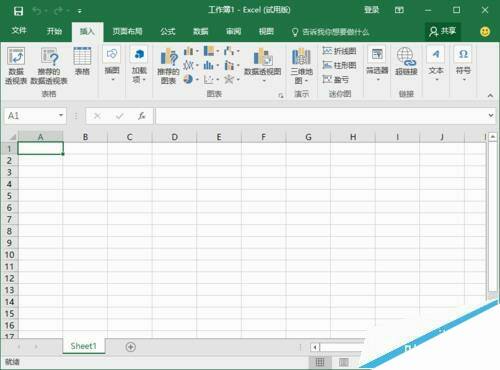Click the Save icon in the title bar
Screen dimensions: 500x370
[x=18, y=11]
